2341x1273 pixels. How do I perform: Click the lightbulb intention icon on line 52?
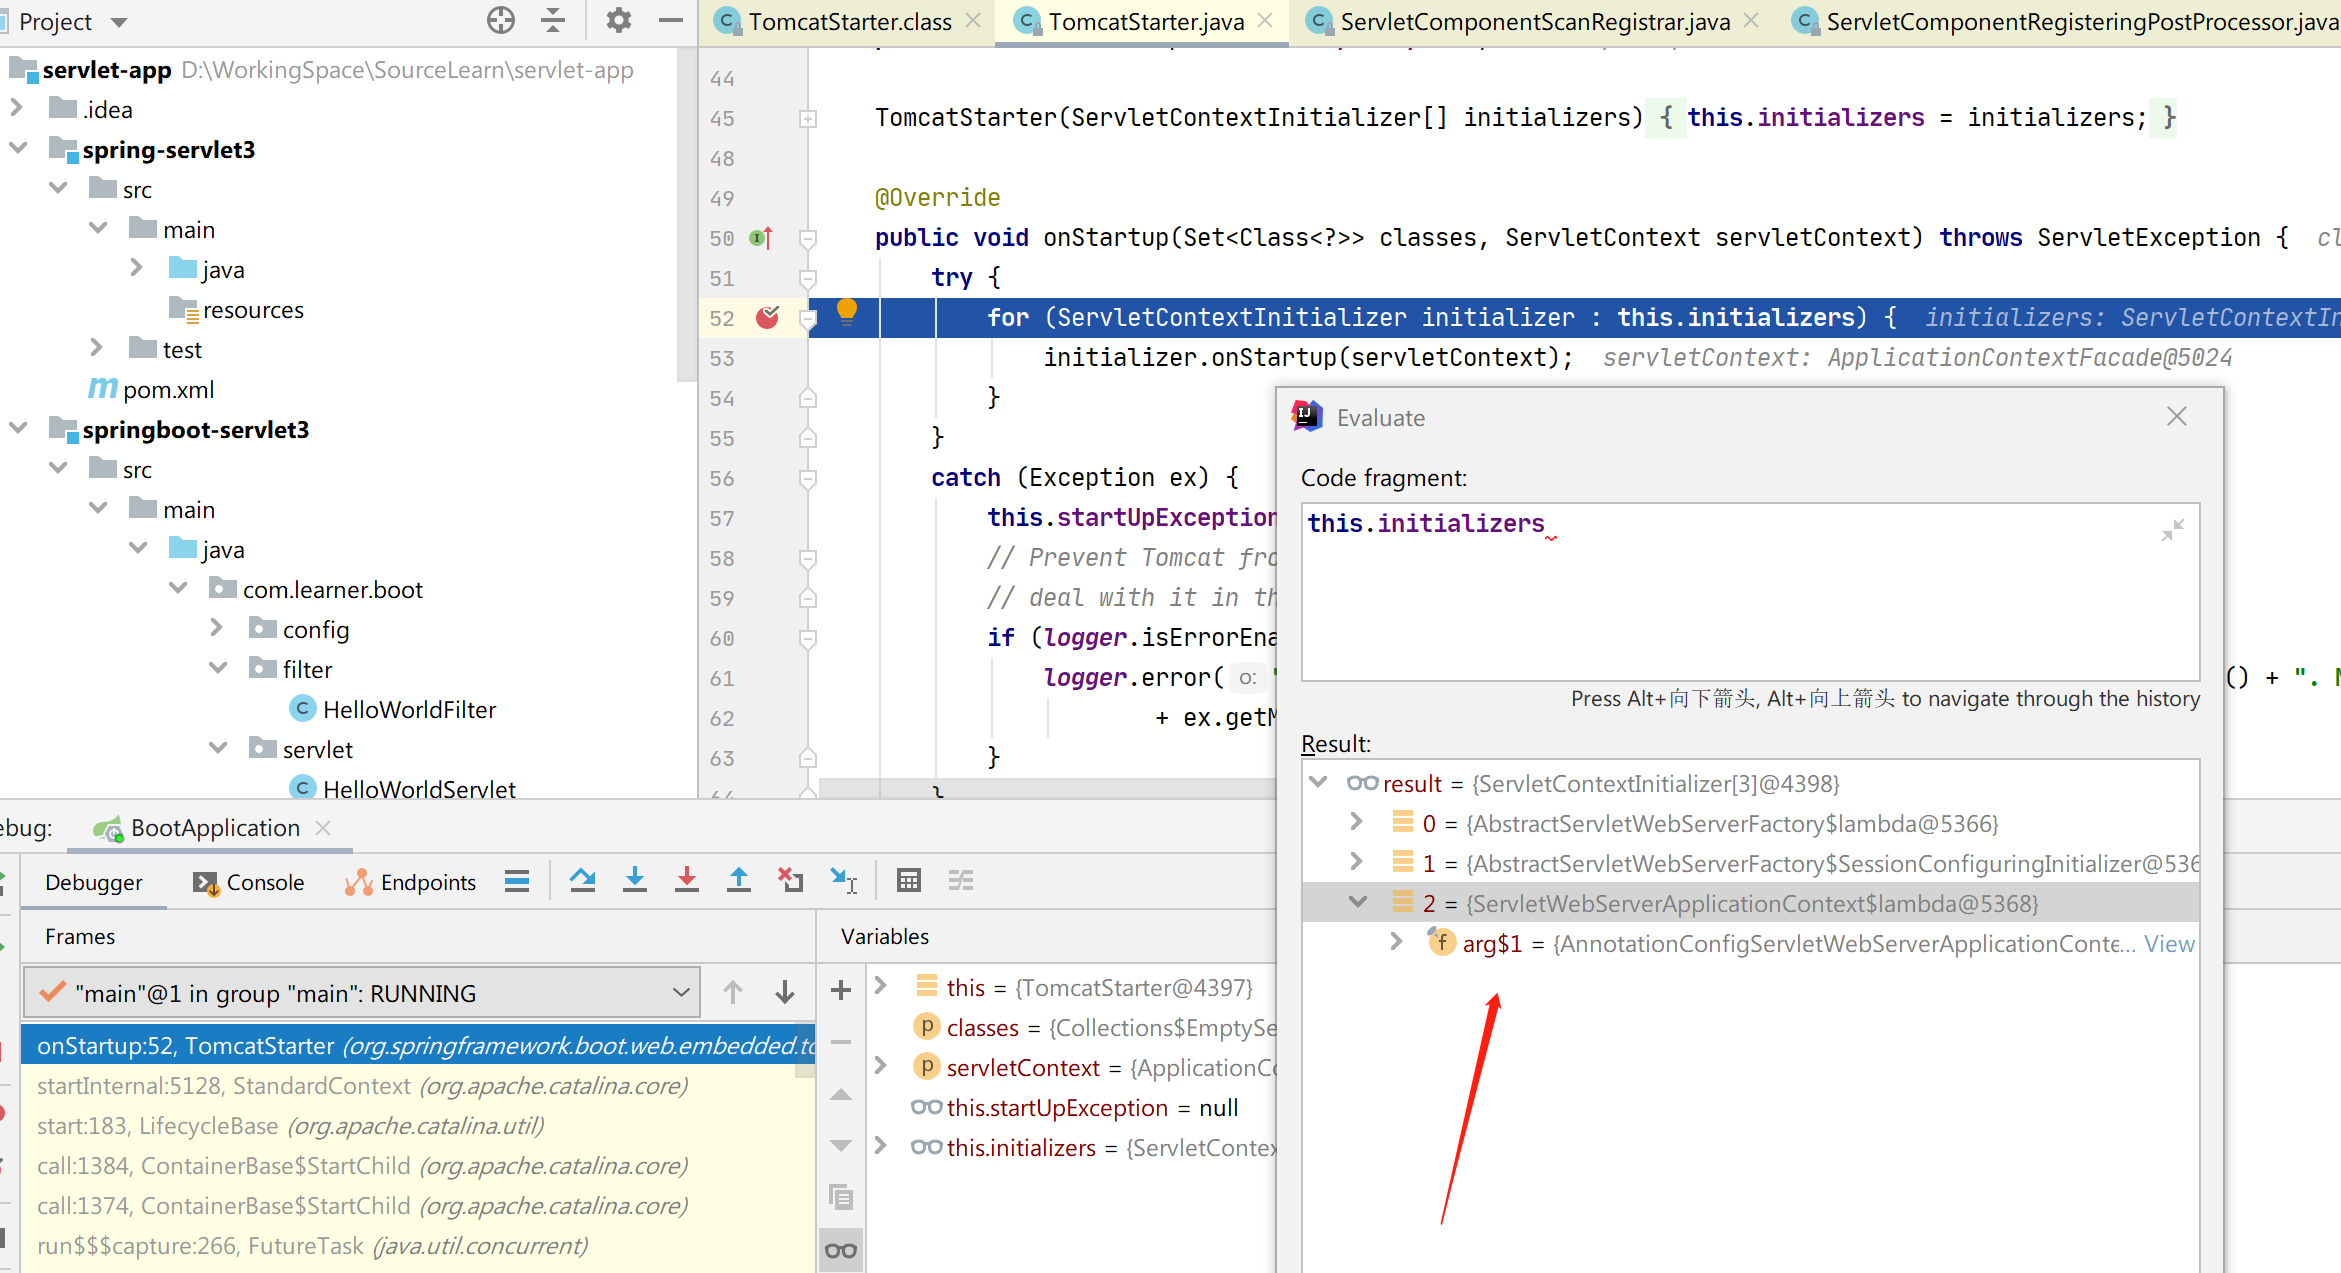click(847, 311)
